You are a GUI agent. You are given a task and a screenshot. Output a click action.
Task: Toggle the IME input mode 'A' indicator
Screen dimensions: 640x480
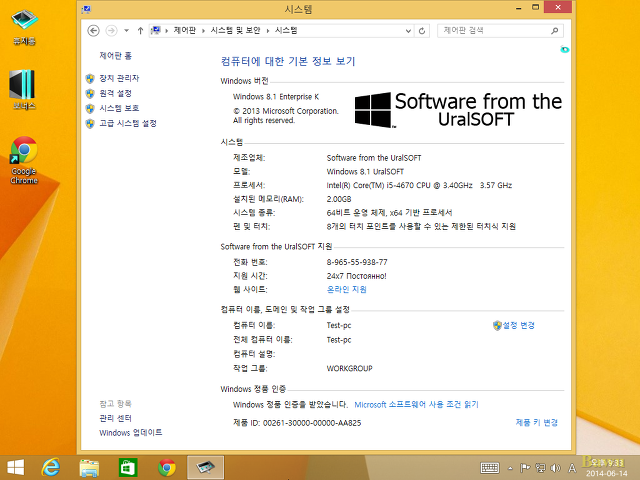pyautogui.click(x=572, y=468)
